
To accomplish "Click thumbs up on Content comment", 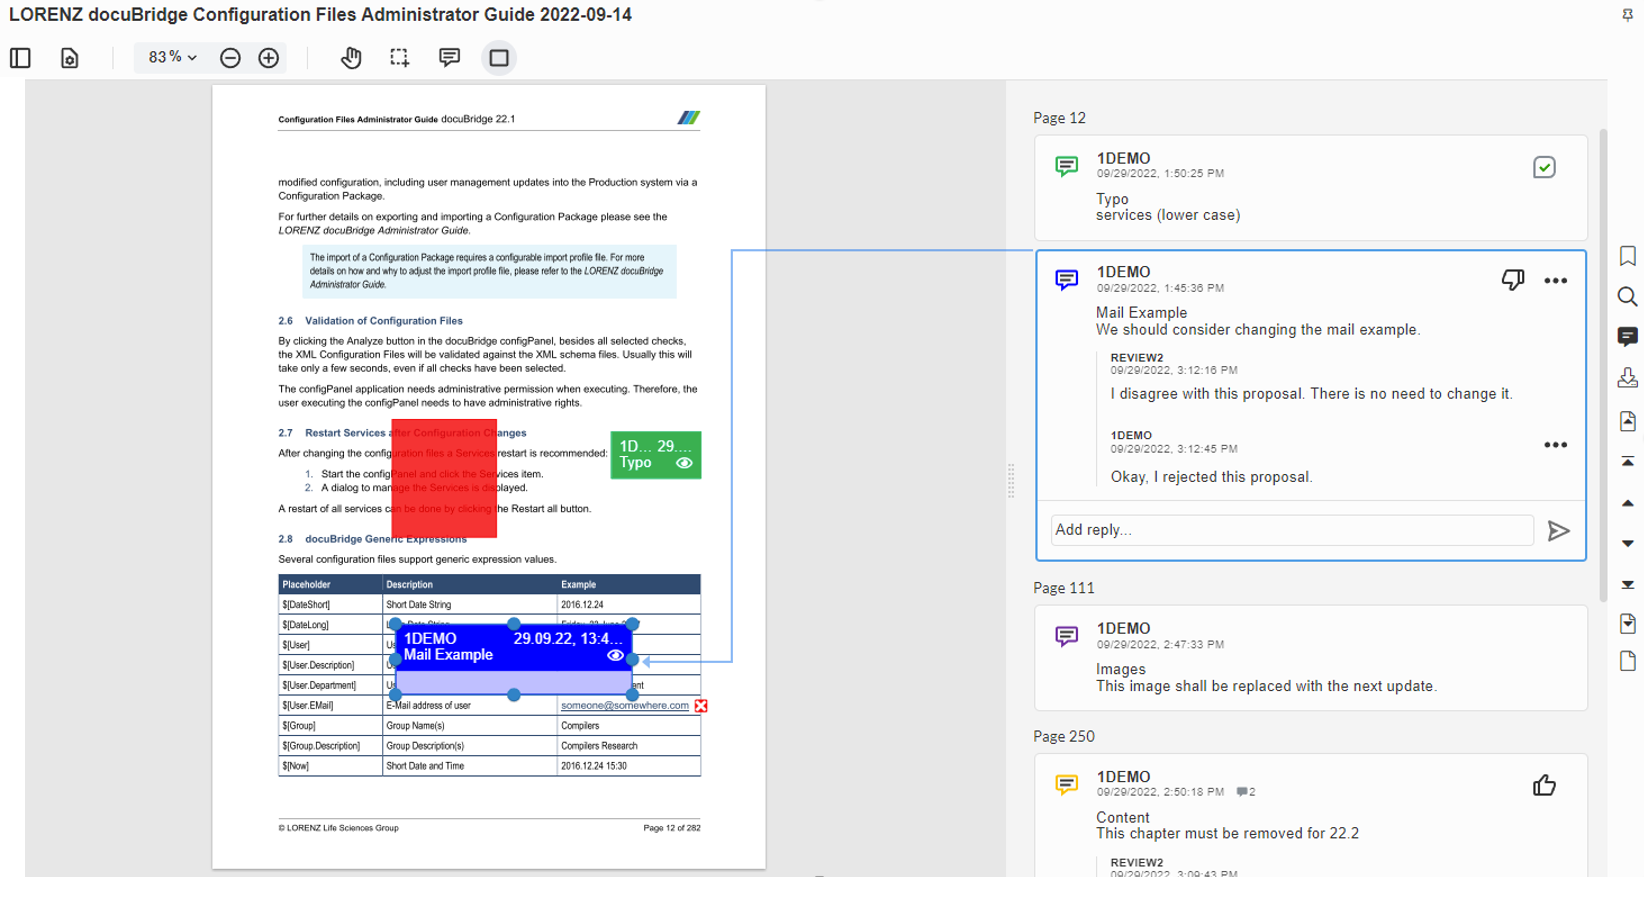I will pos(1544,786).
